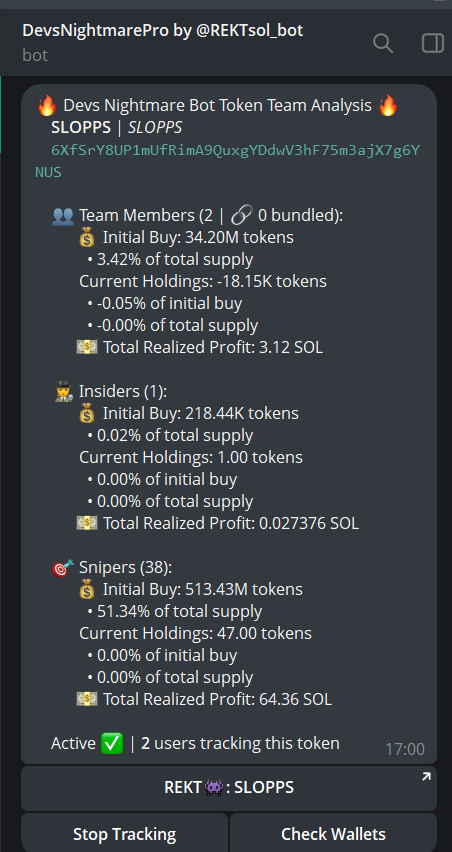The height and width of the screenshot is (852, 452).
Task: Click the bold SLOPPS token name
Action: 81,128
